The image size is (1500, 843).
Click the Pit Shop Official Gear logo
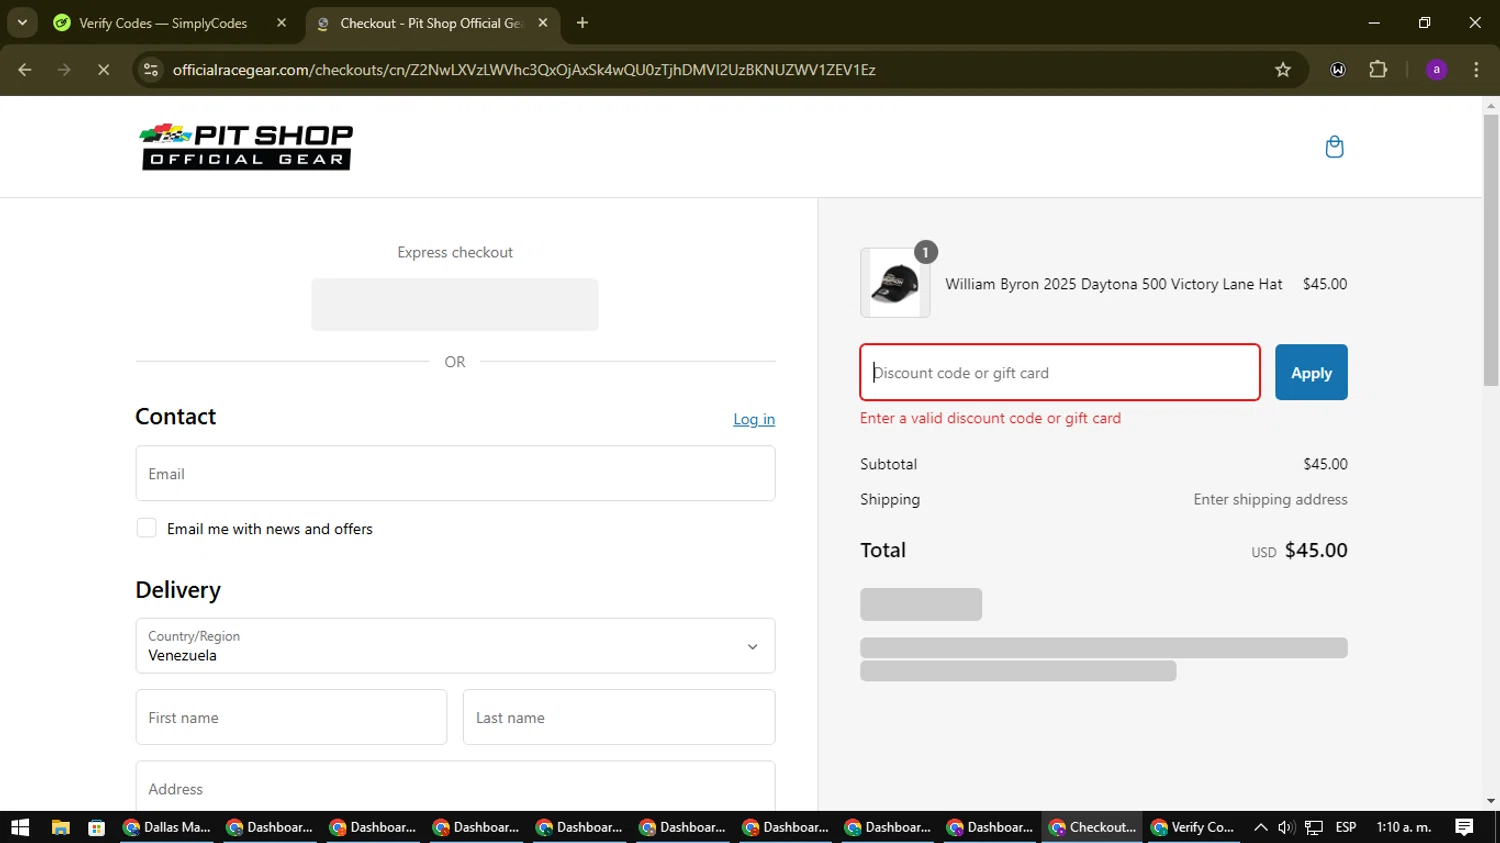246,147
